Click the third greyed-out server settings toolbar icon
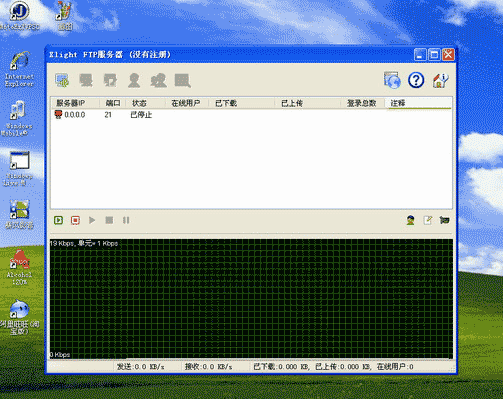Viewport: 503px width, 399px height. coord(110,80)
